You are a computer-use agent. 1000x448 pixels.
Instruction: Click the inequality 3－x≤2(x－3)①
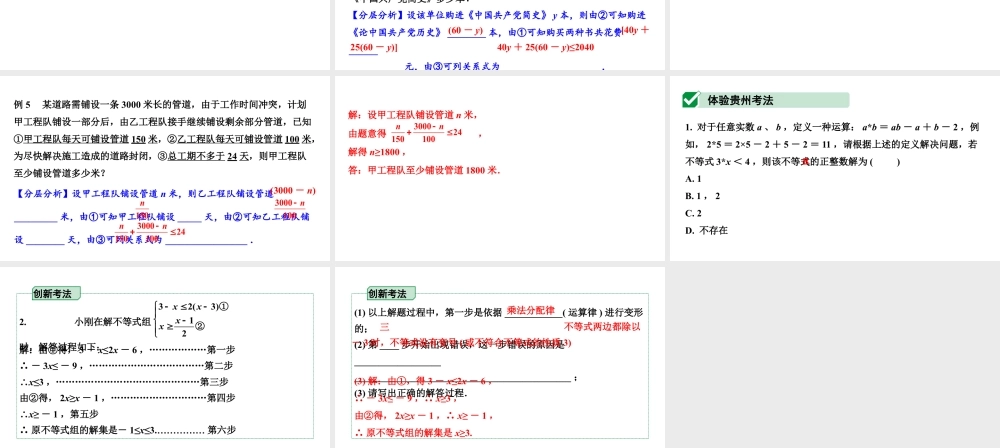pyautogui.click(x=193, y=307)
